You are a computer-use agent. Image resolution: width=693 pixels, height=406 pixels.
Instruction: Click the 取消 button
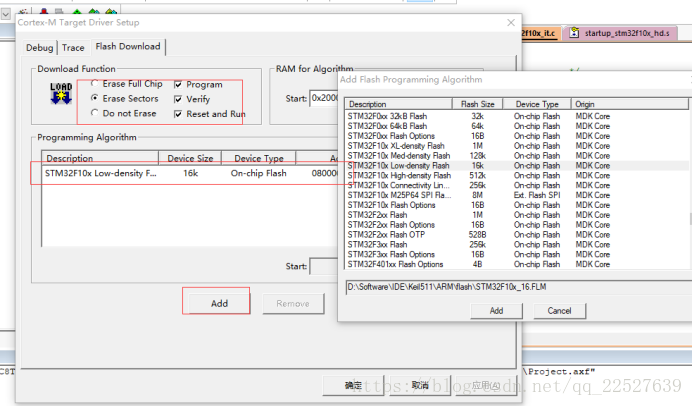pos(420,385)
